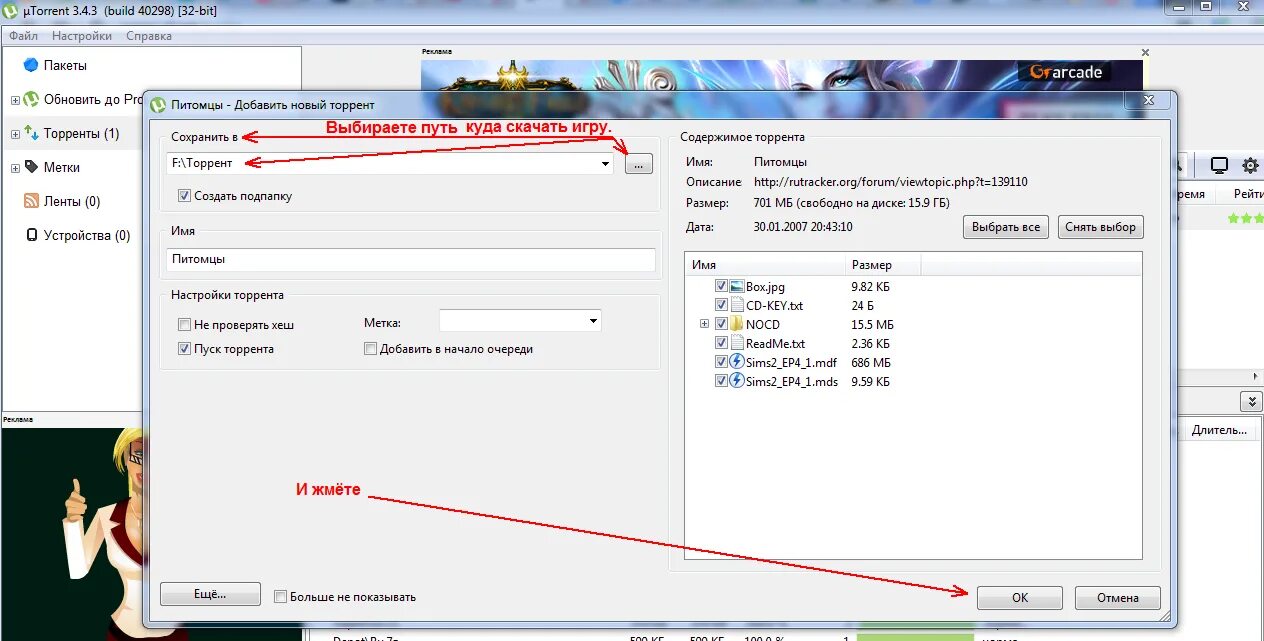
Task: Expand the Торренты (1) sidebar node
Action: pos(15,134)
